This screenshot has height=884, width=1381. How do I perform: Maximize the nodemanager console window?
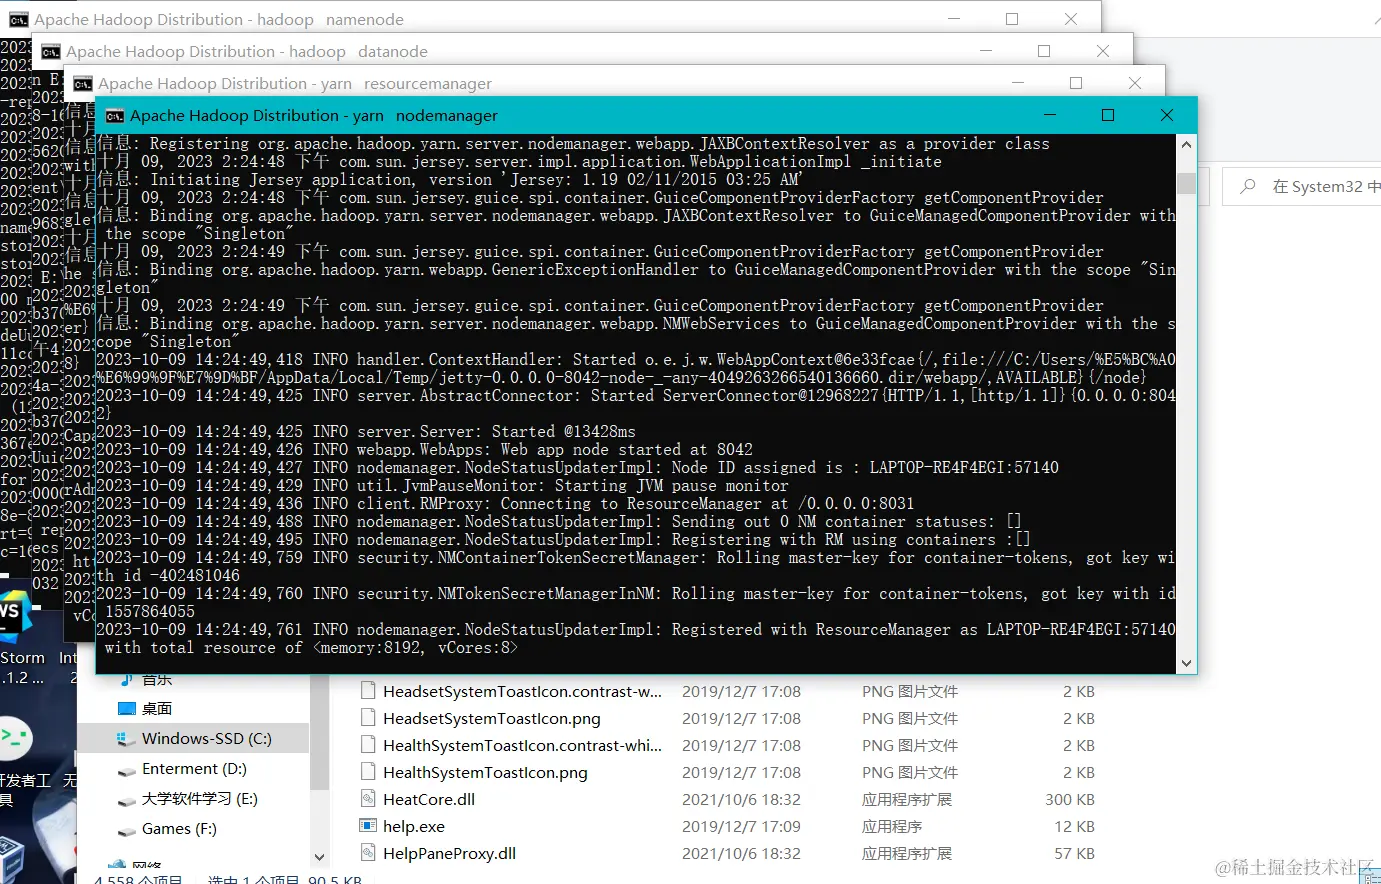(x=1108, y=115)
